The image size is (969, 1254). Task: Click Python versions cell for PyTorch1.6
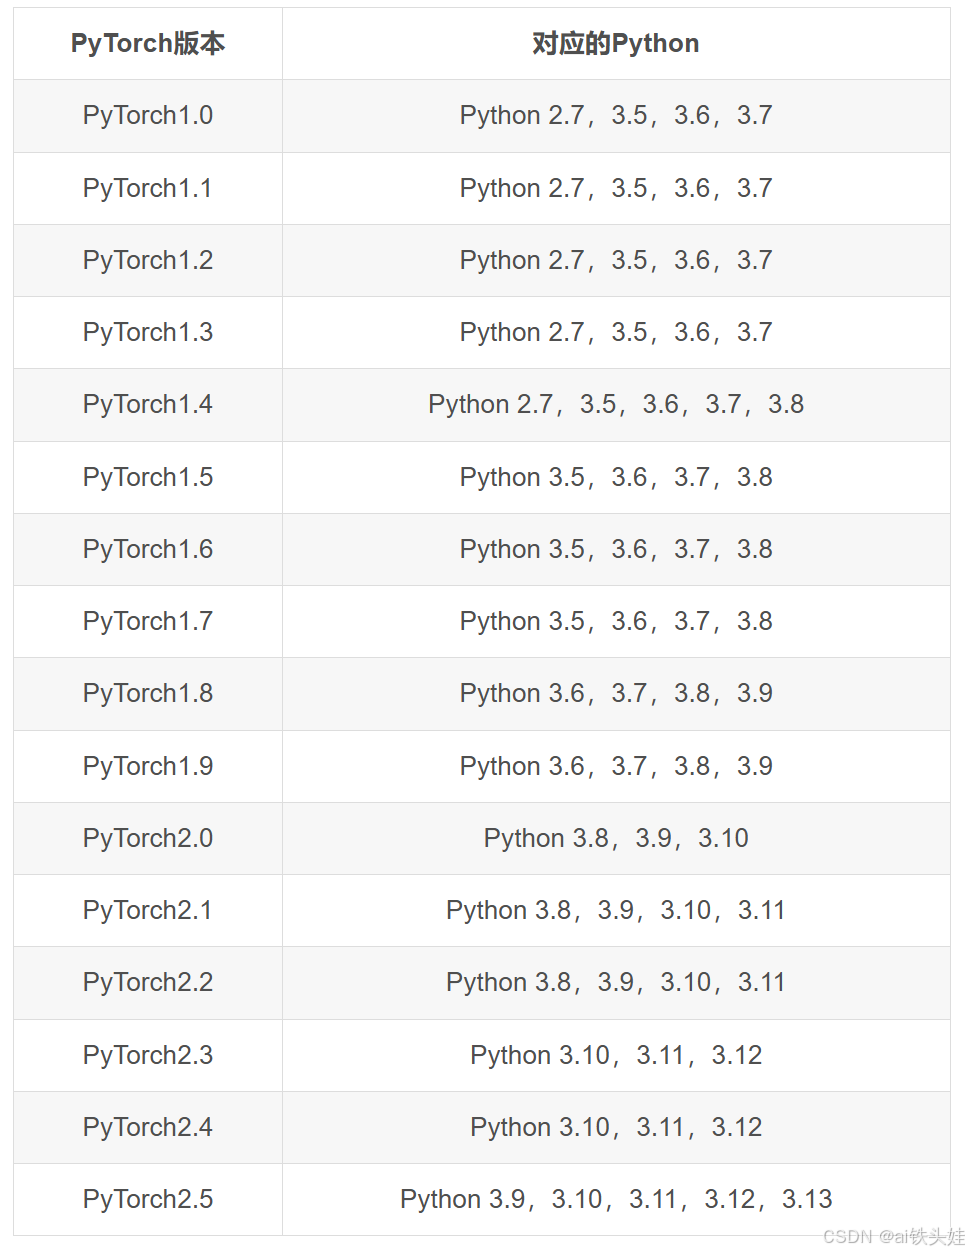(616, 550)
